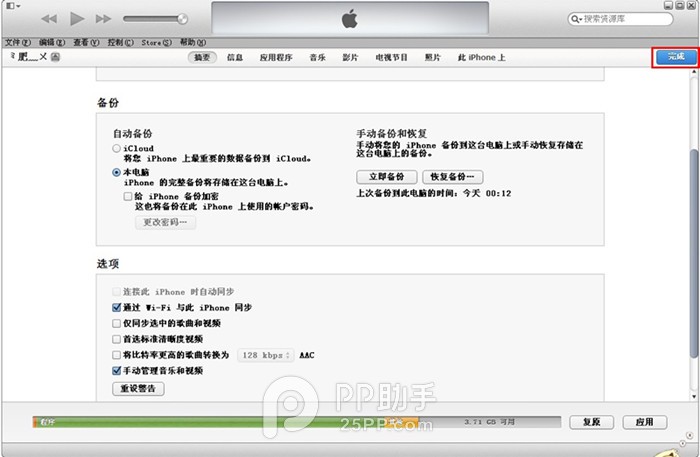Open the 128 kbps bitrate dropdown
Screen dimensions: 700x457
point(265,355)
